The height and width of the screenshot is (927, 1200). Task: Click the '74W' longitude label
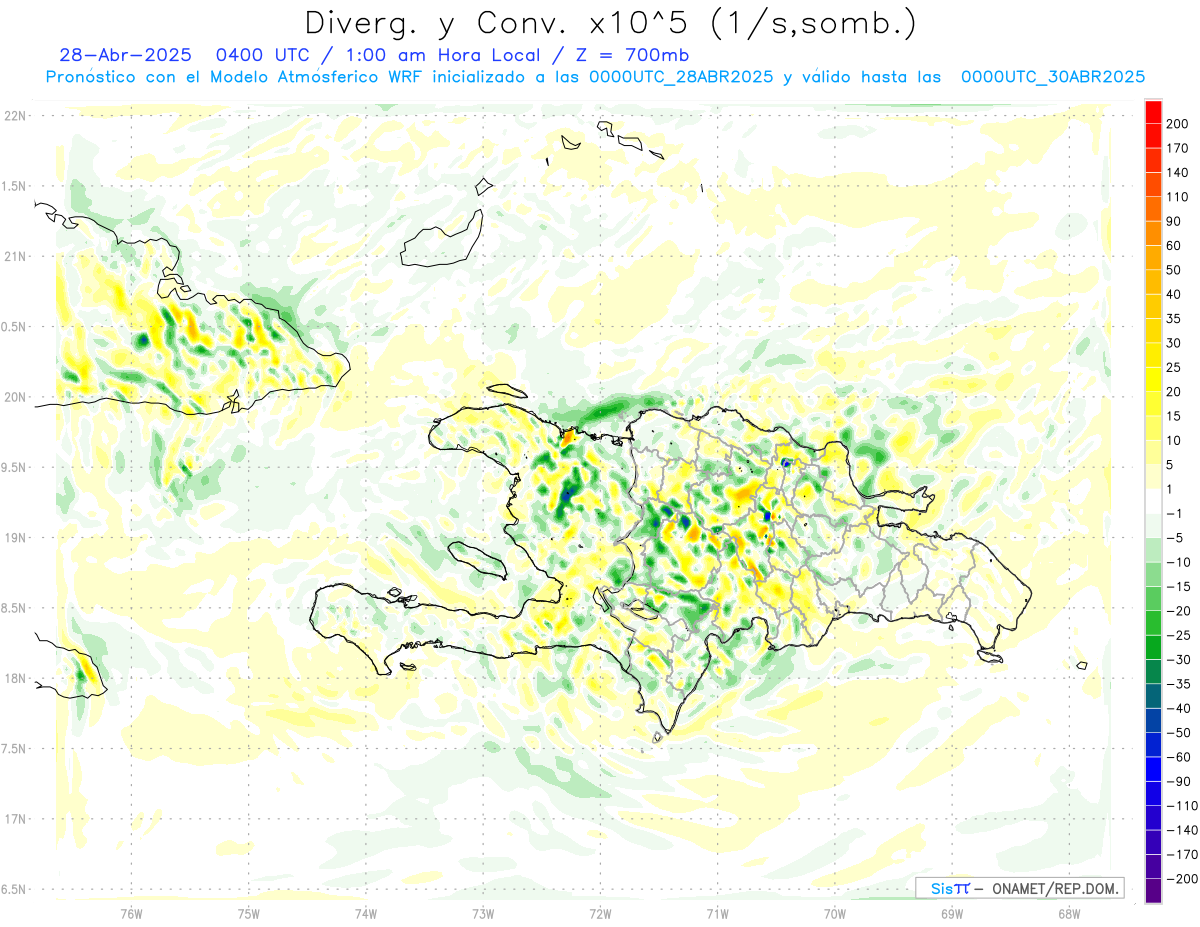pos(366,914)
